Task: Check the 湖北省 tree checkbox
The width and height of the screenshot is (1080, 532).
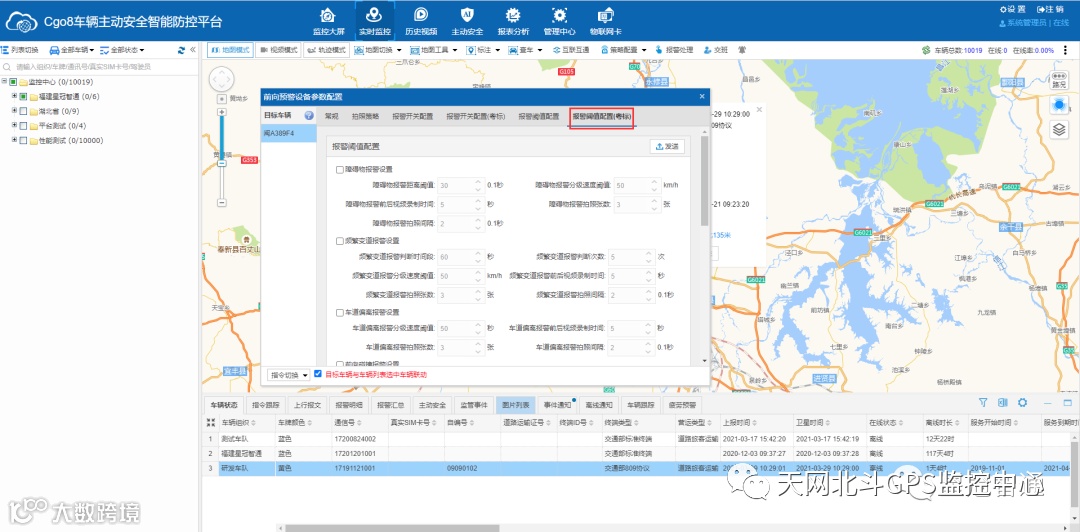Action: 23,111
